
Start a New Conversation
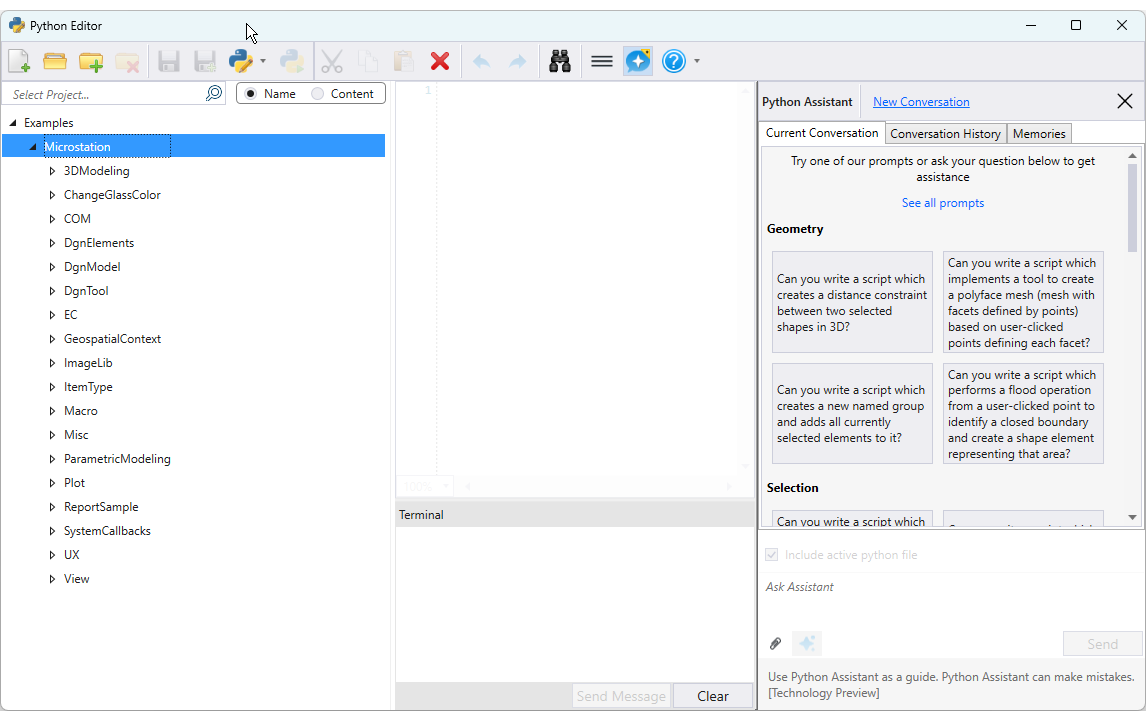tap(921, 102)
